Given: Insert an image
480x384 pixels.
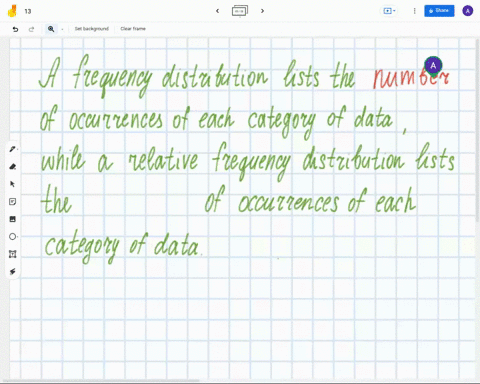Looking at the screenshot, I should [13, 219].
